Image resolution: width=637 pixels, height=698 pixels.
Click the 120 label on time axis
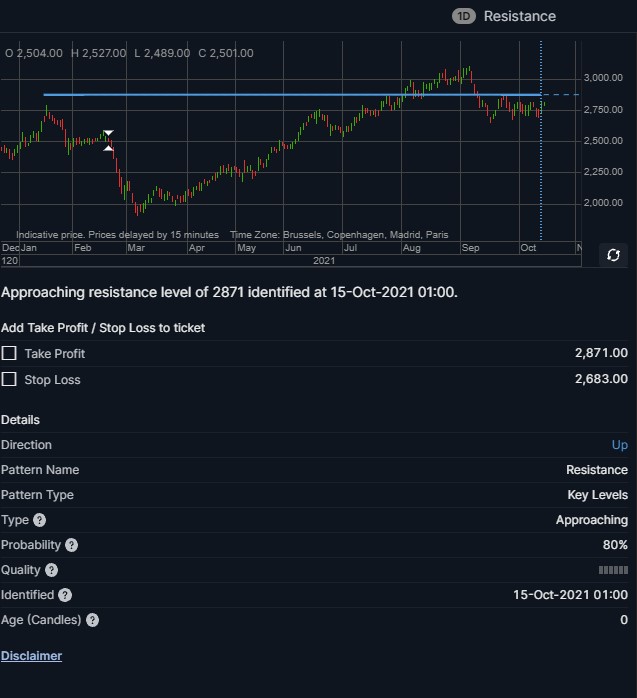click(x=10, y=261)
